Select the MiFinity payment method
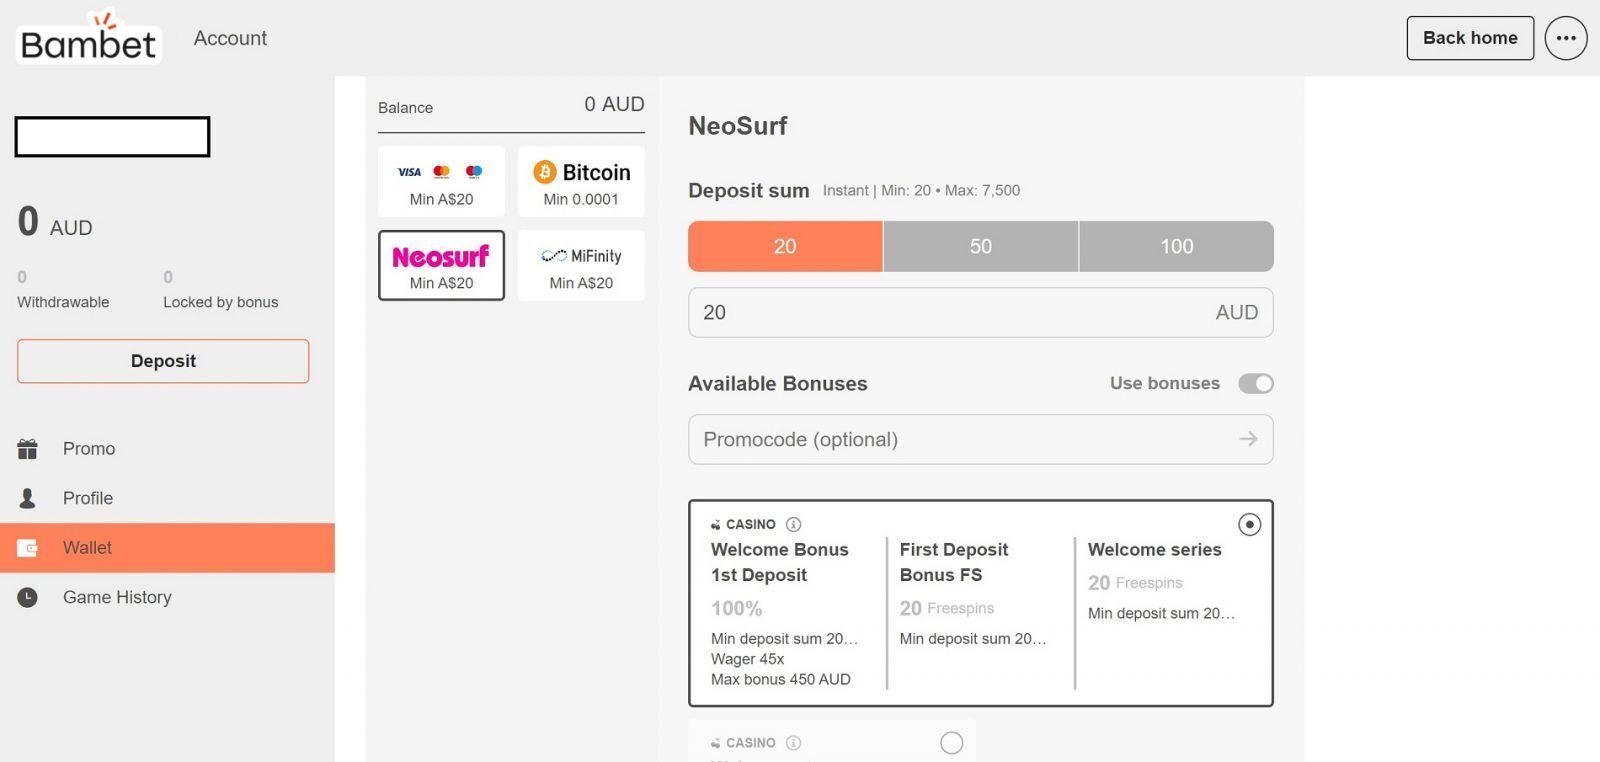This screenshot has width=1600, height=762. [x=581, y=266]
